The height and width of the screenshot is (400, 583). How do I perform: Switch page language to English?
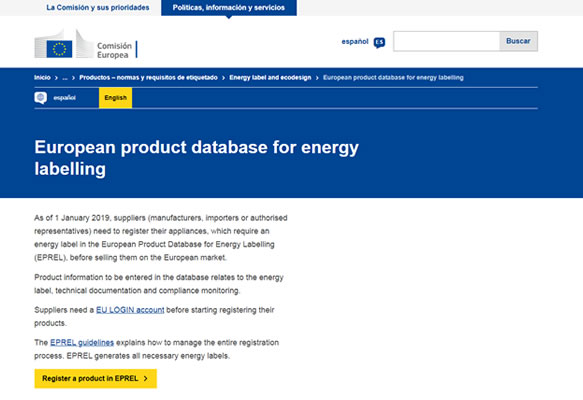point(115,98)
